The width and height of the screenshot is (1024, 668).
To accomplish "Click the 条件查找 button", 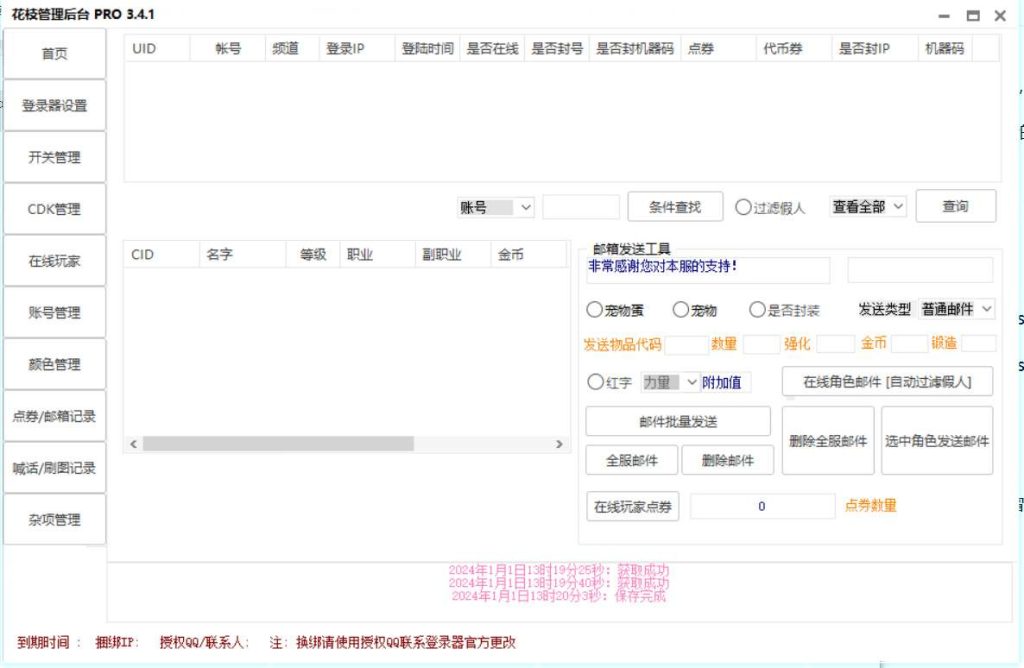I will pyautogui.click(x=674, y=207).
